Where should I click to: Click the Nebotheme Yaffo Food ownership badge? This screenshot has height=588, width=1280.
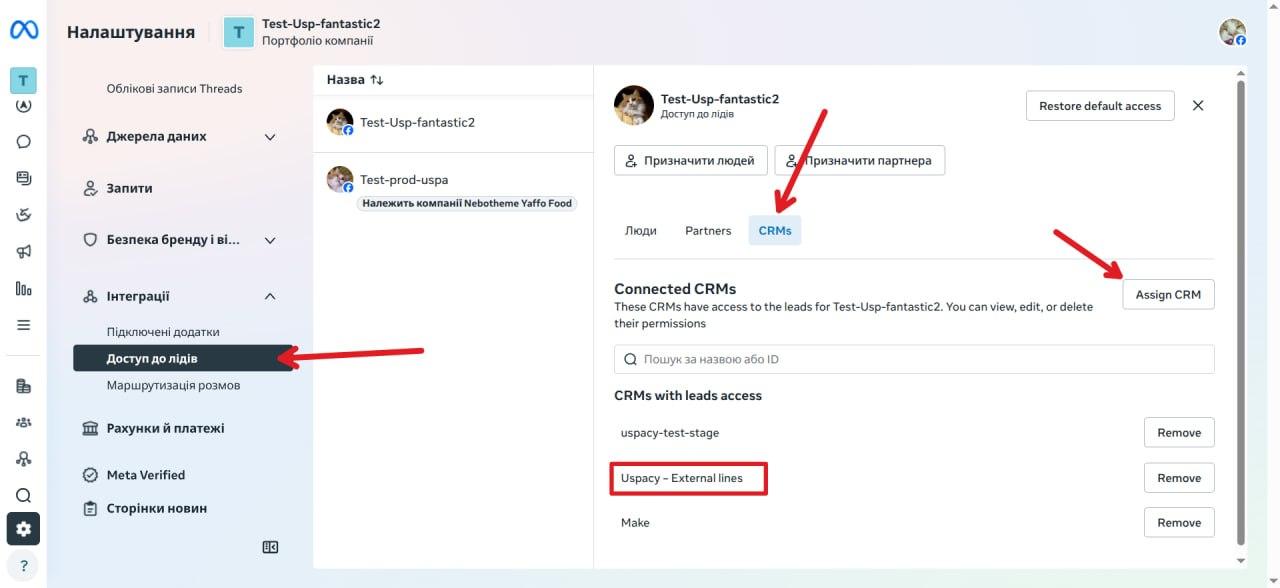point(467,203)
